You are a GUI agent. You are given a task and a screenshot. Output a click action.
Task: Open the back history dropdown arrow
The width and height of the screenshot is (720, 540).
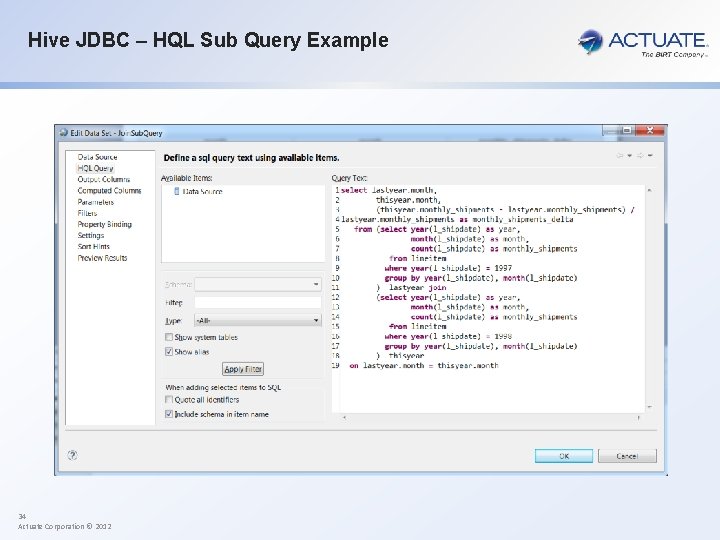630,156
